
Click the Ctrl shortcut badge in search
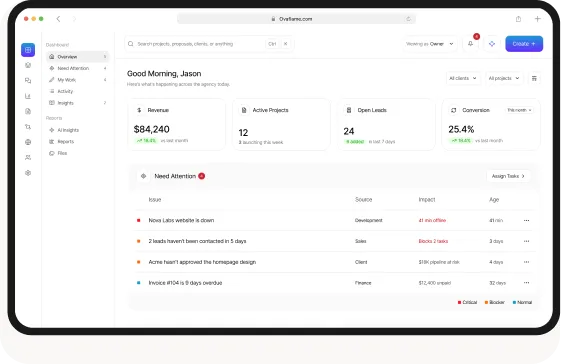272,44
